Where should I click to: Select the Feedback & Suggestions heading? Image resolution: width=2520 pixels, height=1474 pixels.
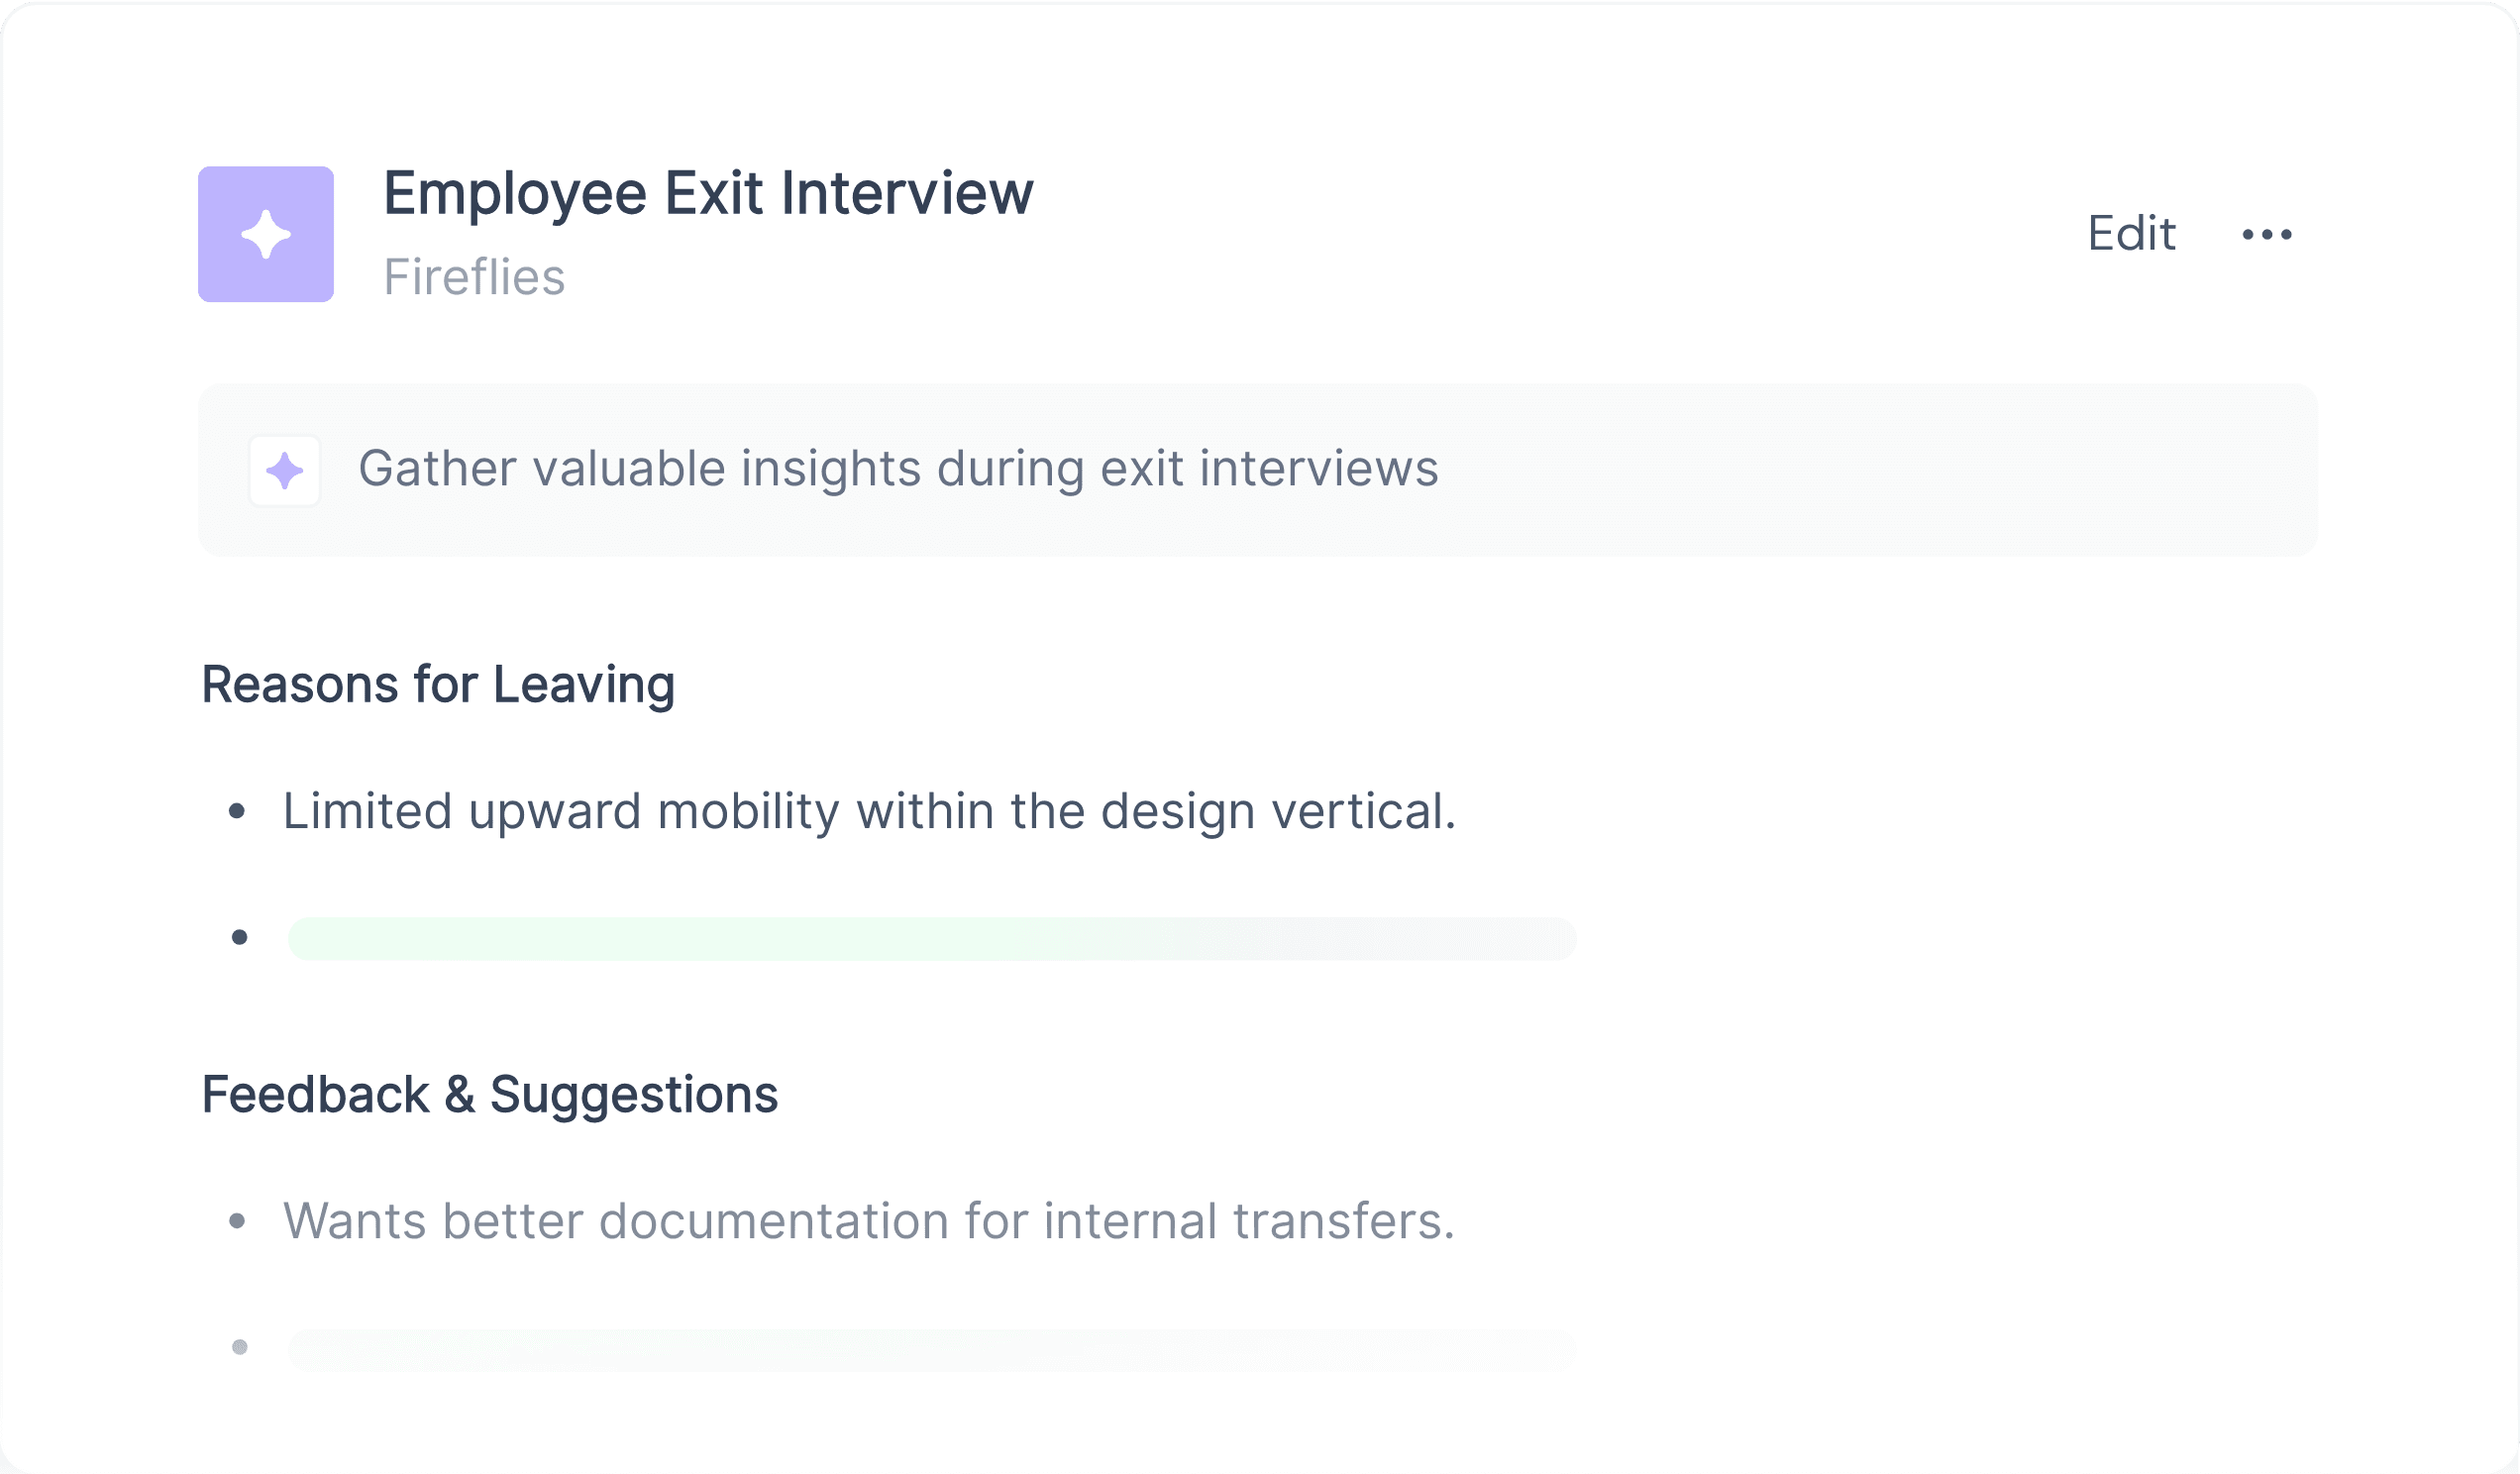coord(490,1095)
